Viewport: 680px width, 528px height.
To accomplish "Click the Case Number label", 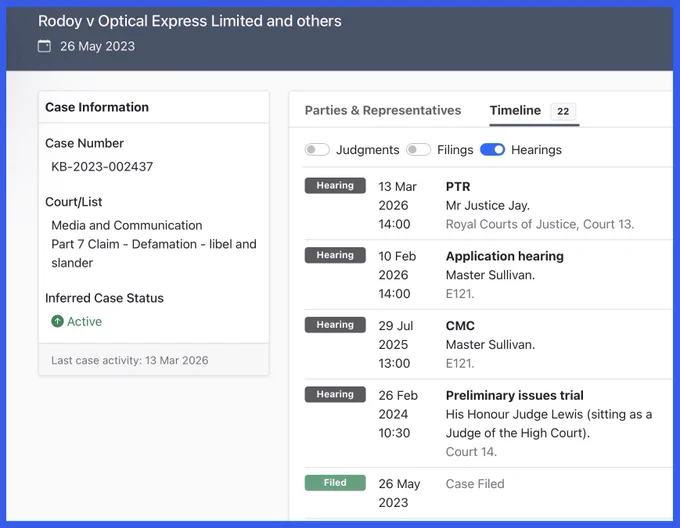I will [x=85, y=143].
